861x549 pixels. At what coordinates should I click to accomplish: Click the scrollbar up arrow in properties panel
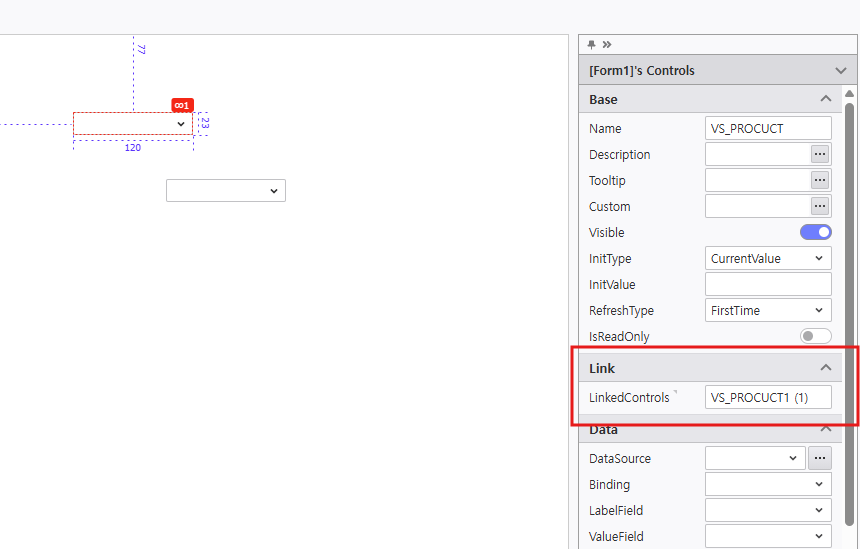tap(849, 93)
